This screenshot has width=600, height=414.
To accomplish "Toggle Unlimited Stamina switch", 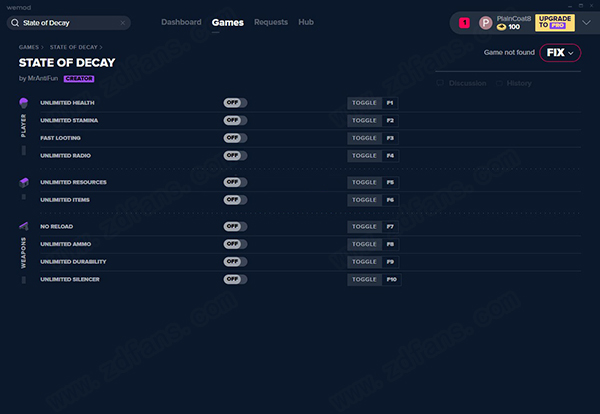I will click(x=235, y=120).
